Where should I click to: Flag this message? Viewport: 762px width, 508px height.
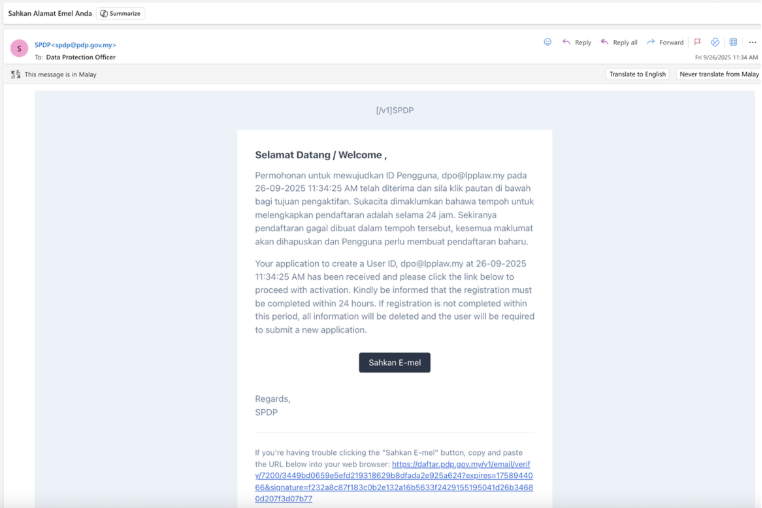coord(698,42)
